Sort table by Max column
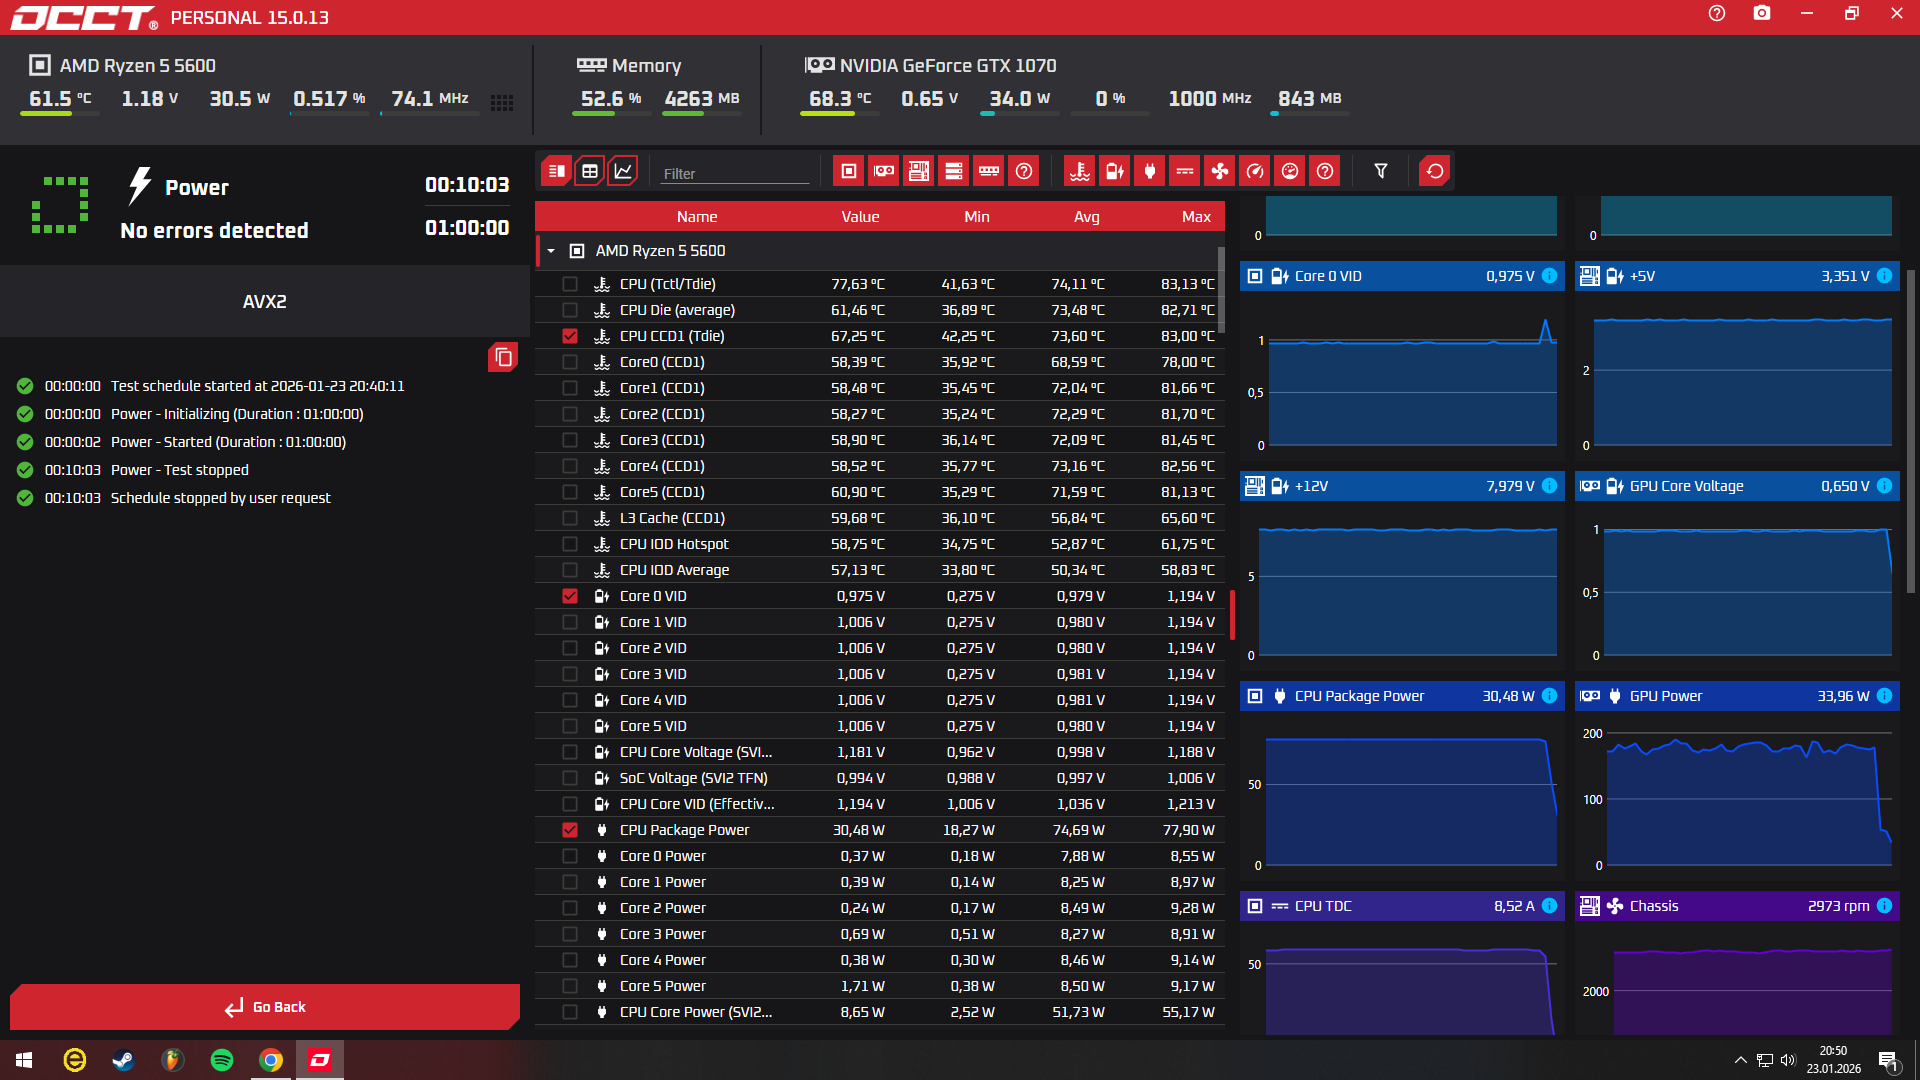Screen dimensions: 1920x1080 coord(1195,216)
